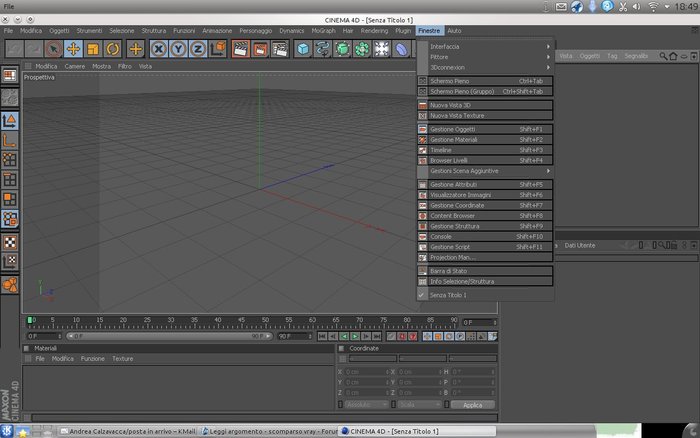Toggle world/object coordinate system icon
The width and height of the screenshot is (700, 438).
[218, 49]
